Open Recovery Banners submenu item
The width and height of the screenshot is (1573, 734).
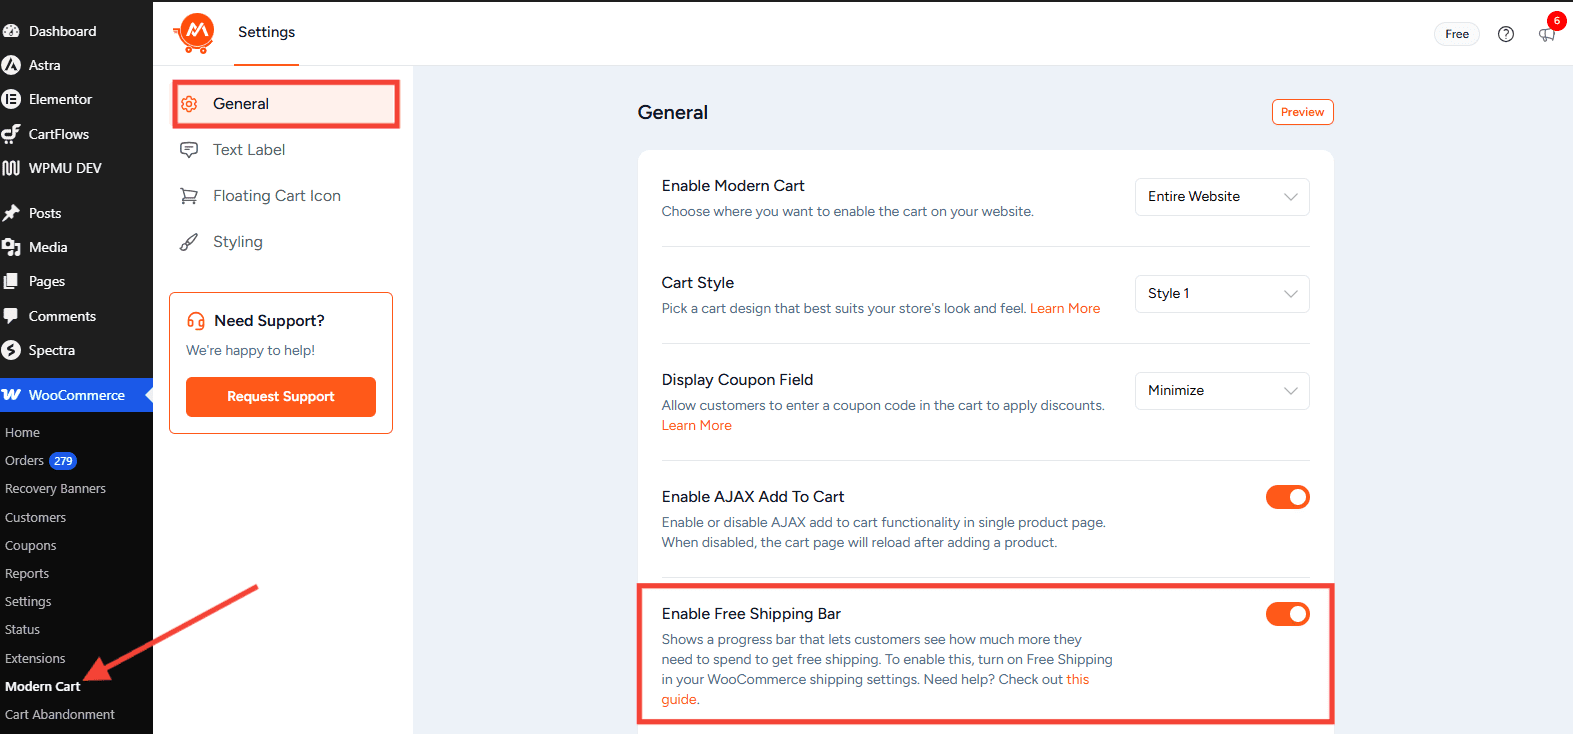(x=55, y=489)
